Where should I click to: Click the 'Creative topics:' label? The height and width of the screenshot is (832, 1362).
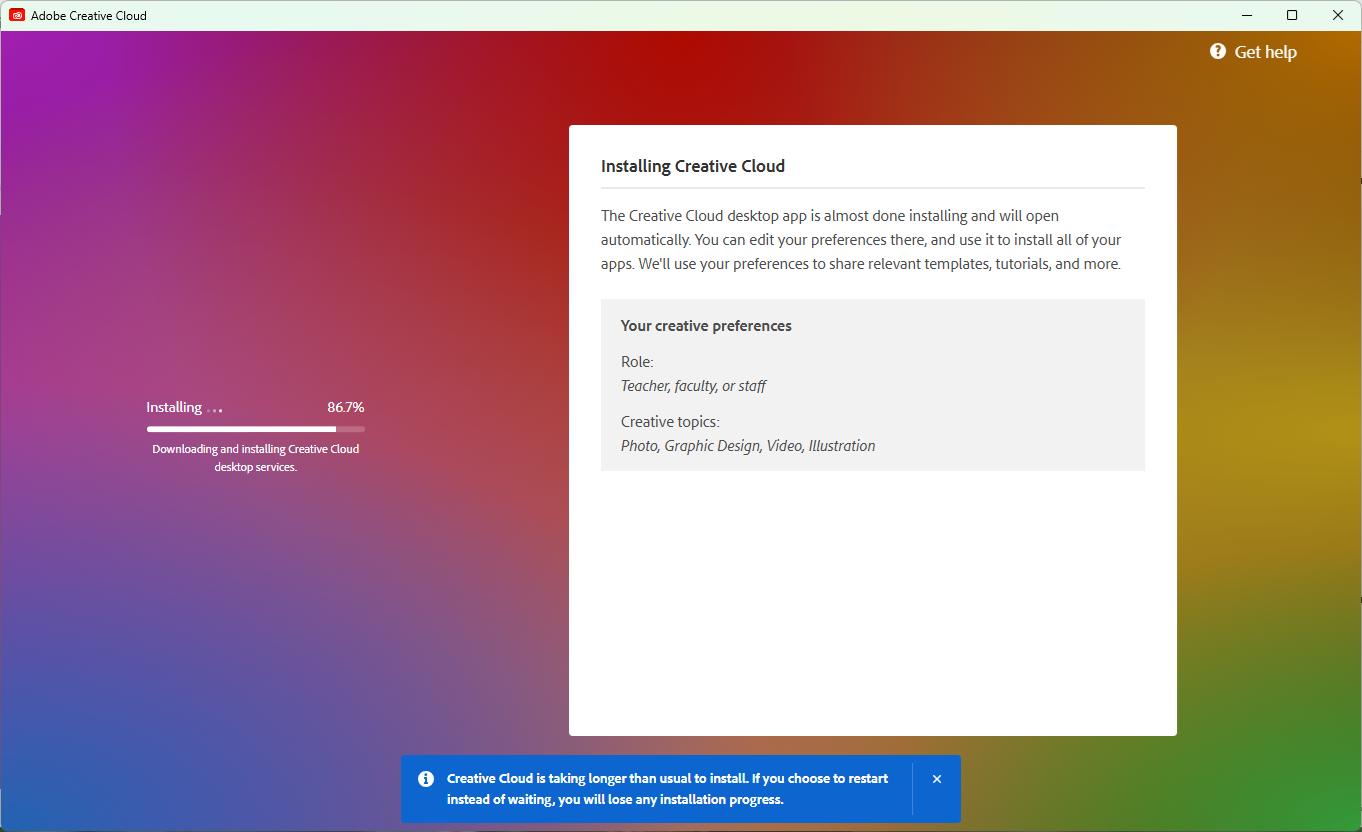coord(670,422)
